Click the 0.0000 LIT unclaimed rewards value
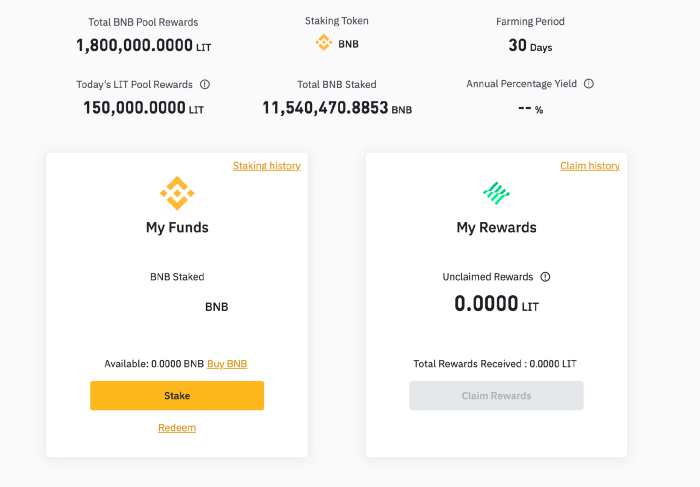Viewport: 700px width, 487px height. click(x=496, y=304)
